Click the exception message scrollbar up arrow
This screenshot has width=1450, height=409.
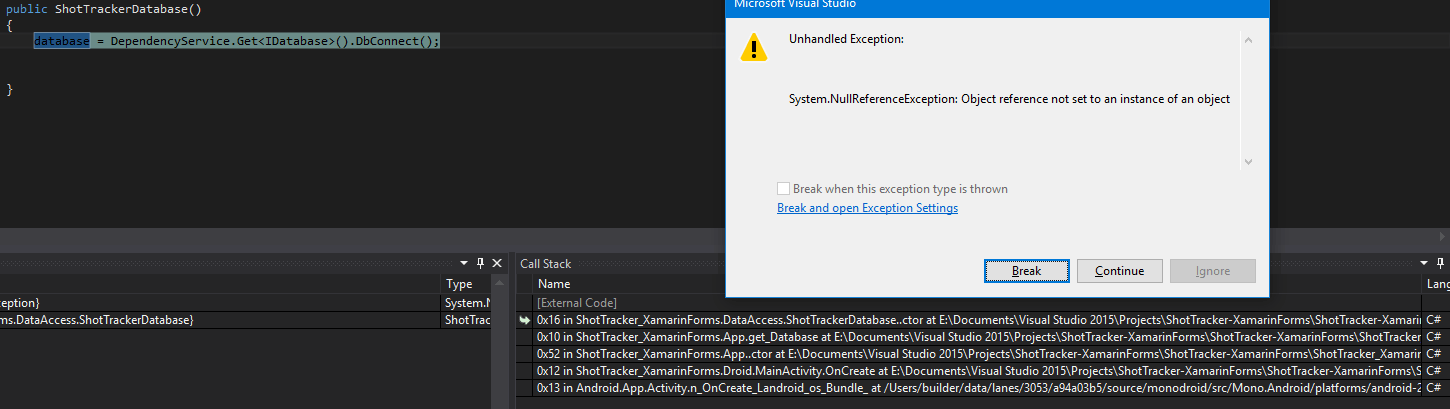click(1247, 40)
